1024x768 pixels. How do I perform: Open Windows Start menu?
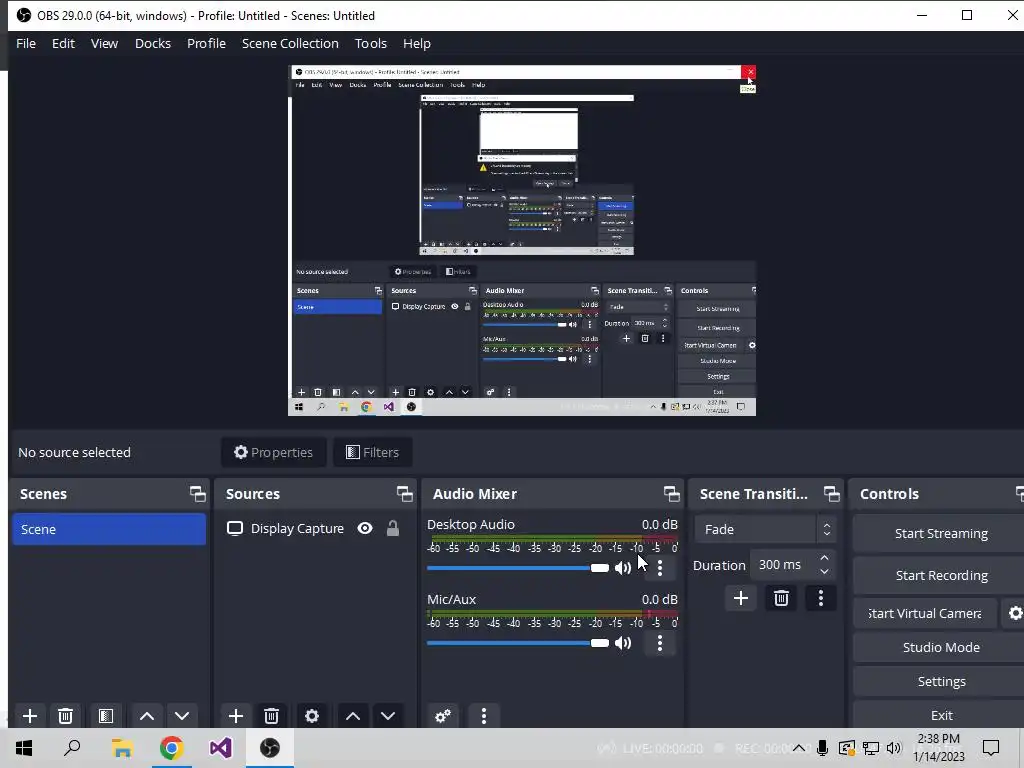(x=24, y=748)
